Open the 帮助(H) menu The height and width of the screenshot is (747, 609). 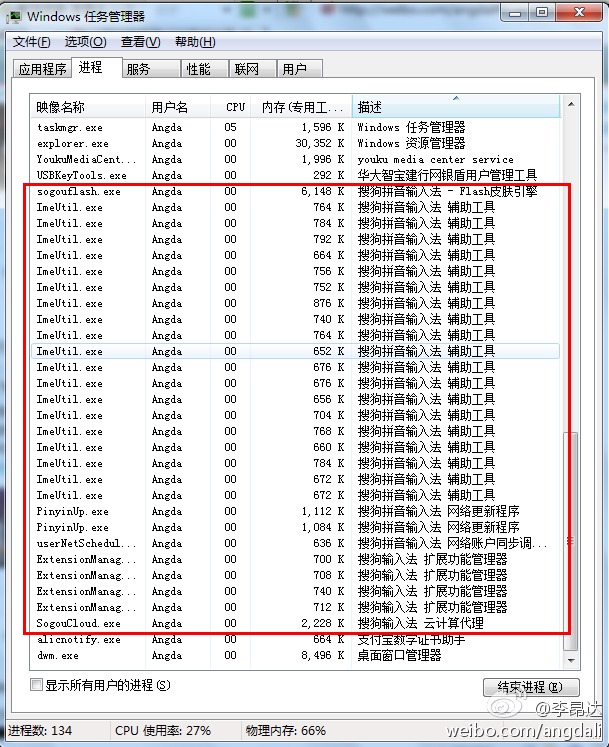(x=195, y=42)
